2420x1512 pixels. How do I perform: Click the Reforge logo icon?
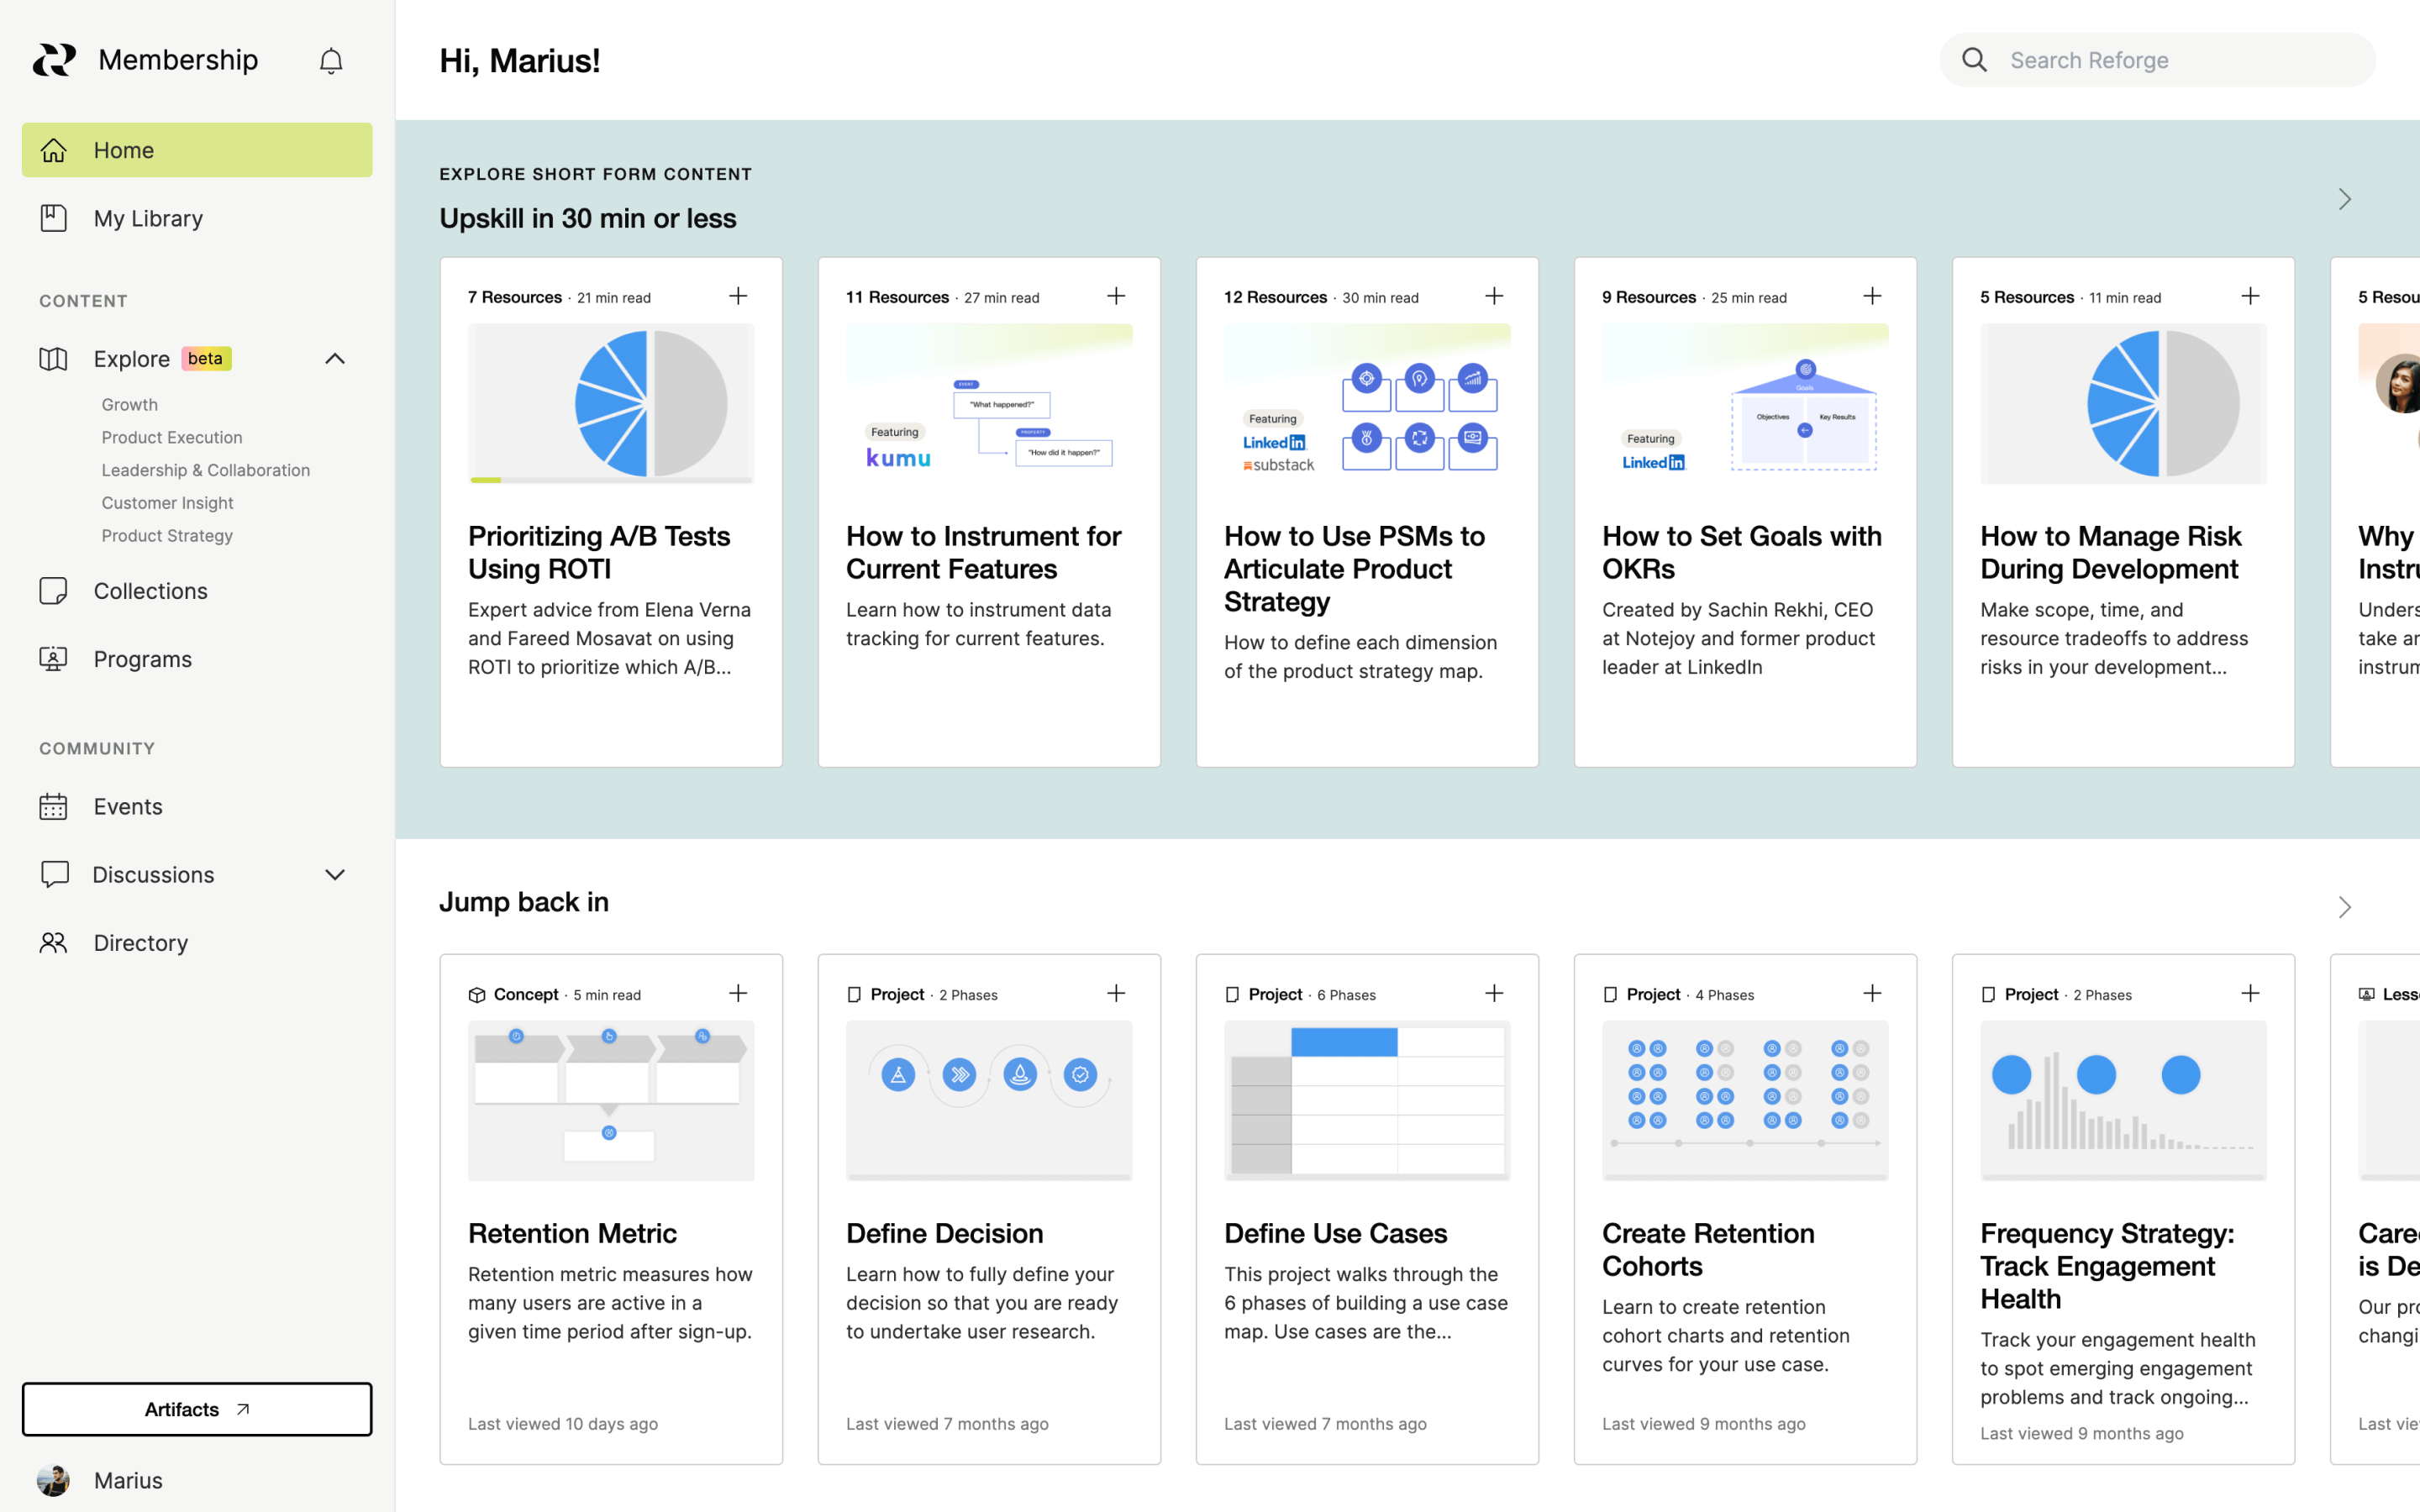pos(54,60)
